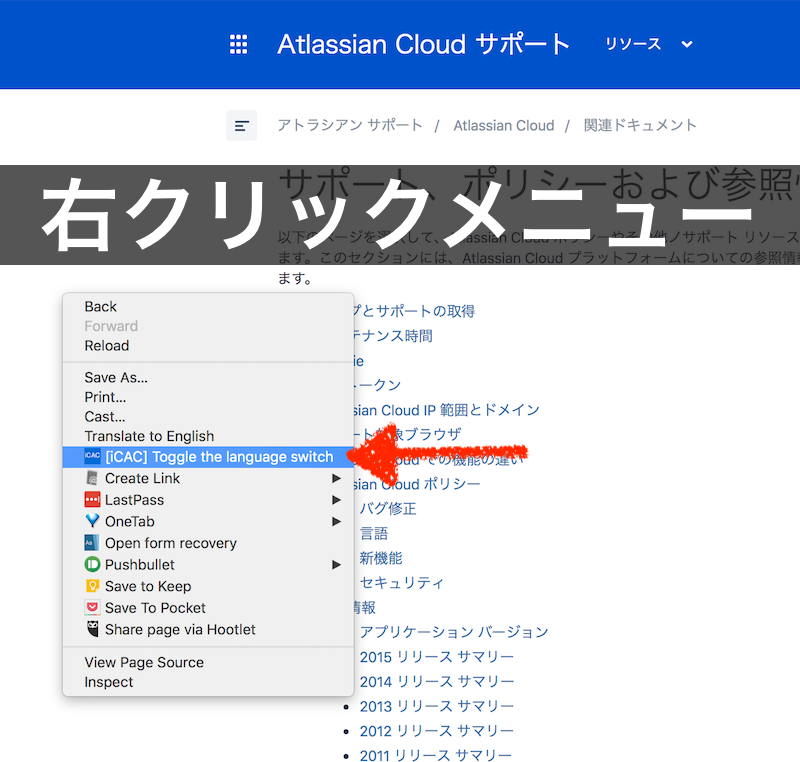This screenshot has height=762, width=800.
Task: Open the Cloud IP 範囲とドメイン link
Action: (446, 410)
